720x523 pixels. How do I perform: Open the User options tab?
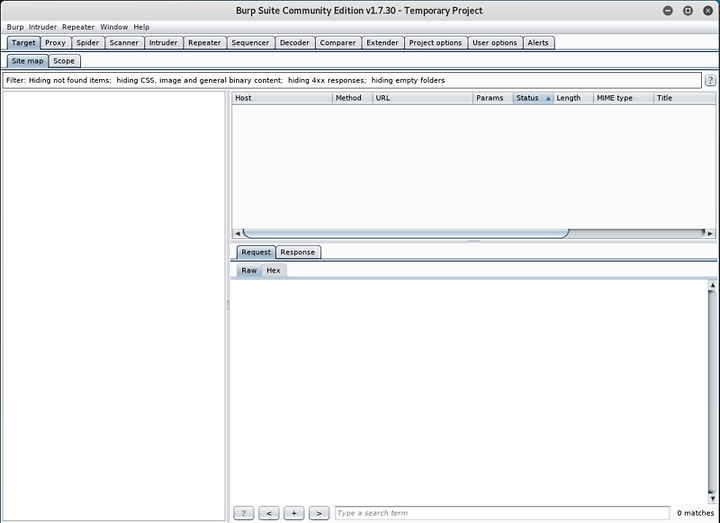[495, 43]
